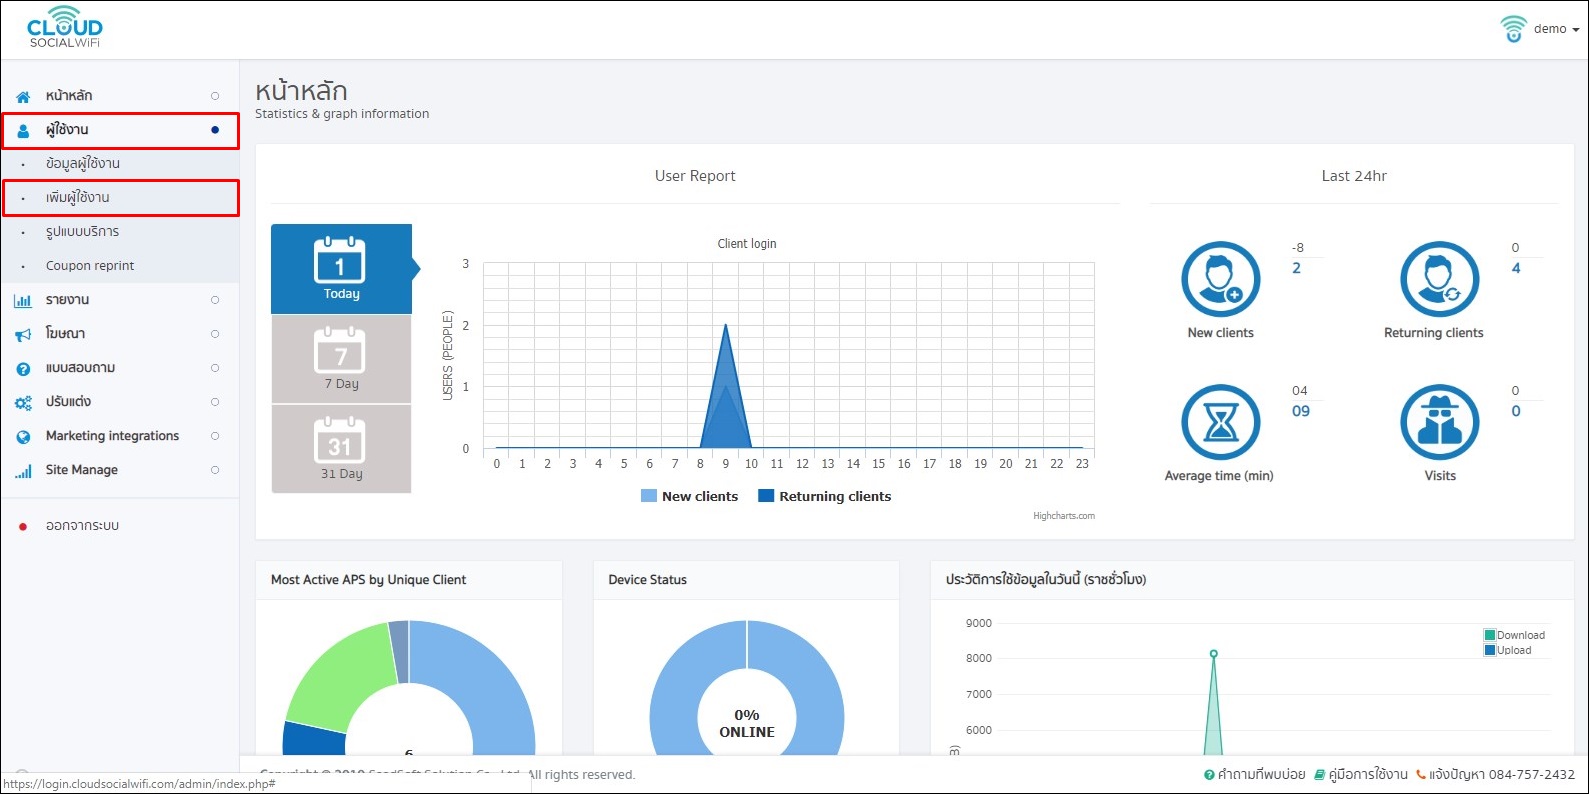Click the Average time hourglass icon
This screenshot has height=794, width=1589.
(1220, 422)
